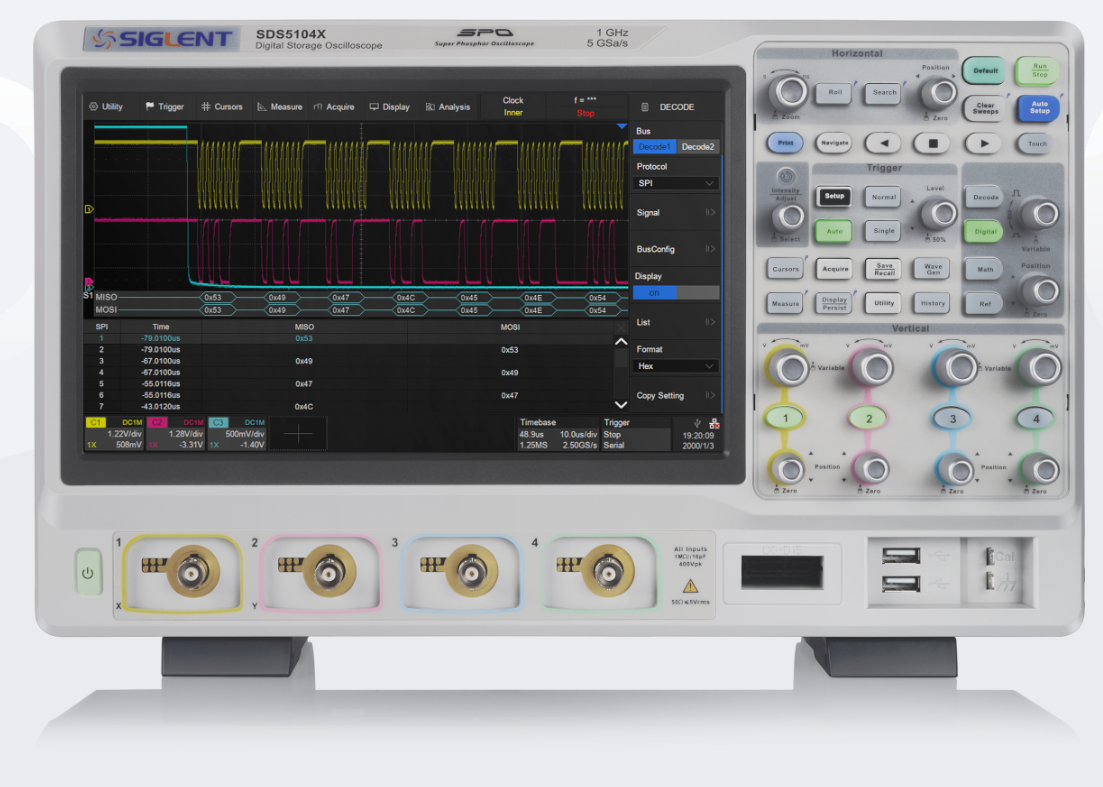Push the blue Print button
Screen dimensions: 1103x787
click(785, 143)
